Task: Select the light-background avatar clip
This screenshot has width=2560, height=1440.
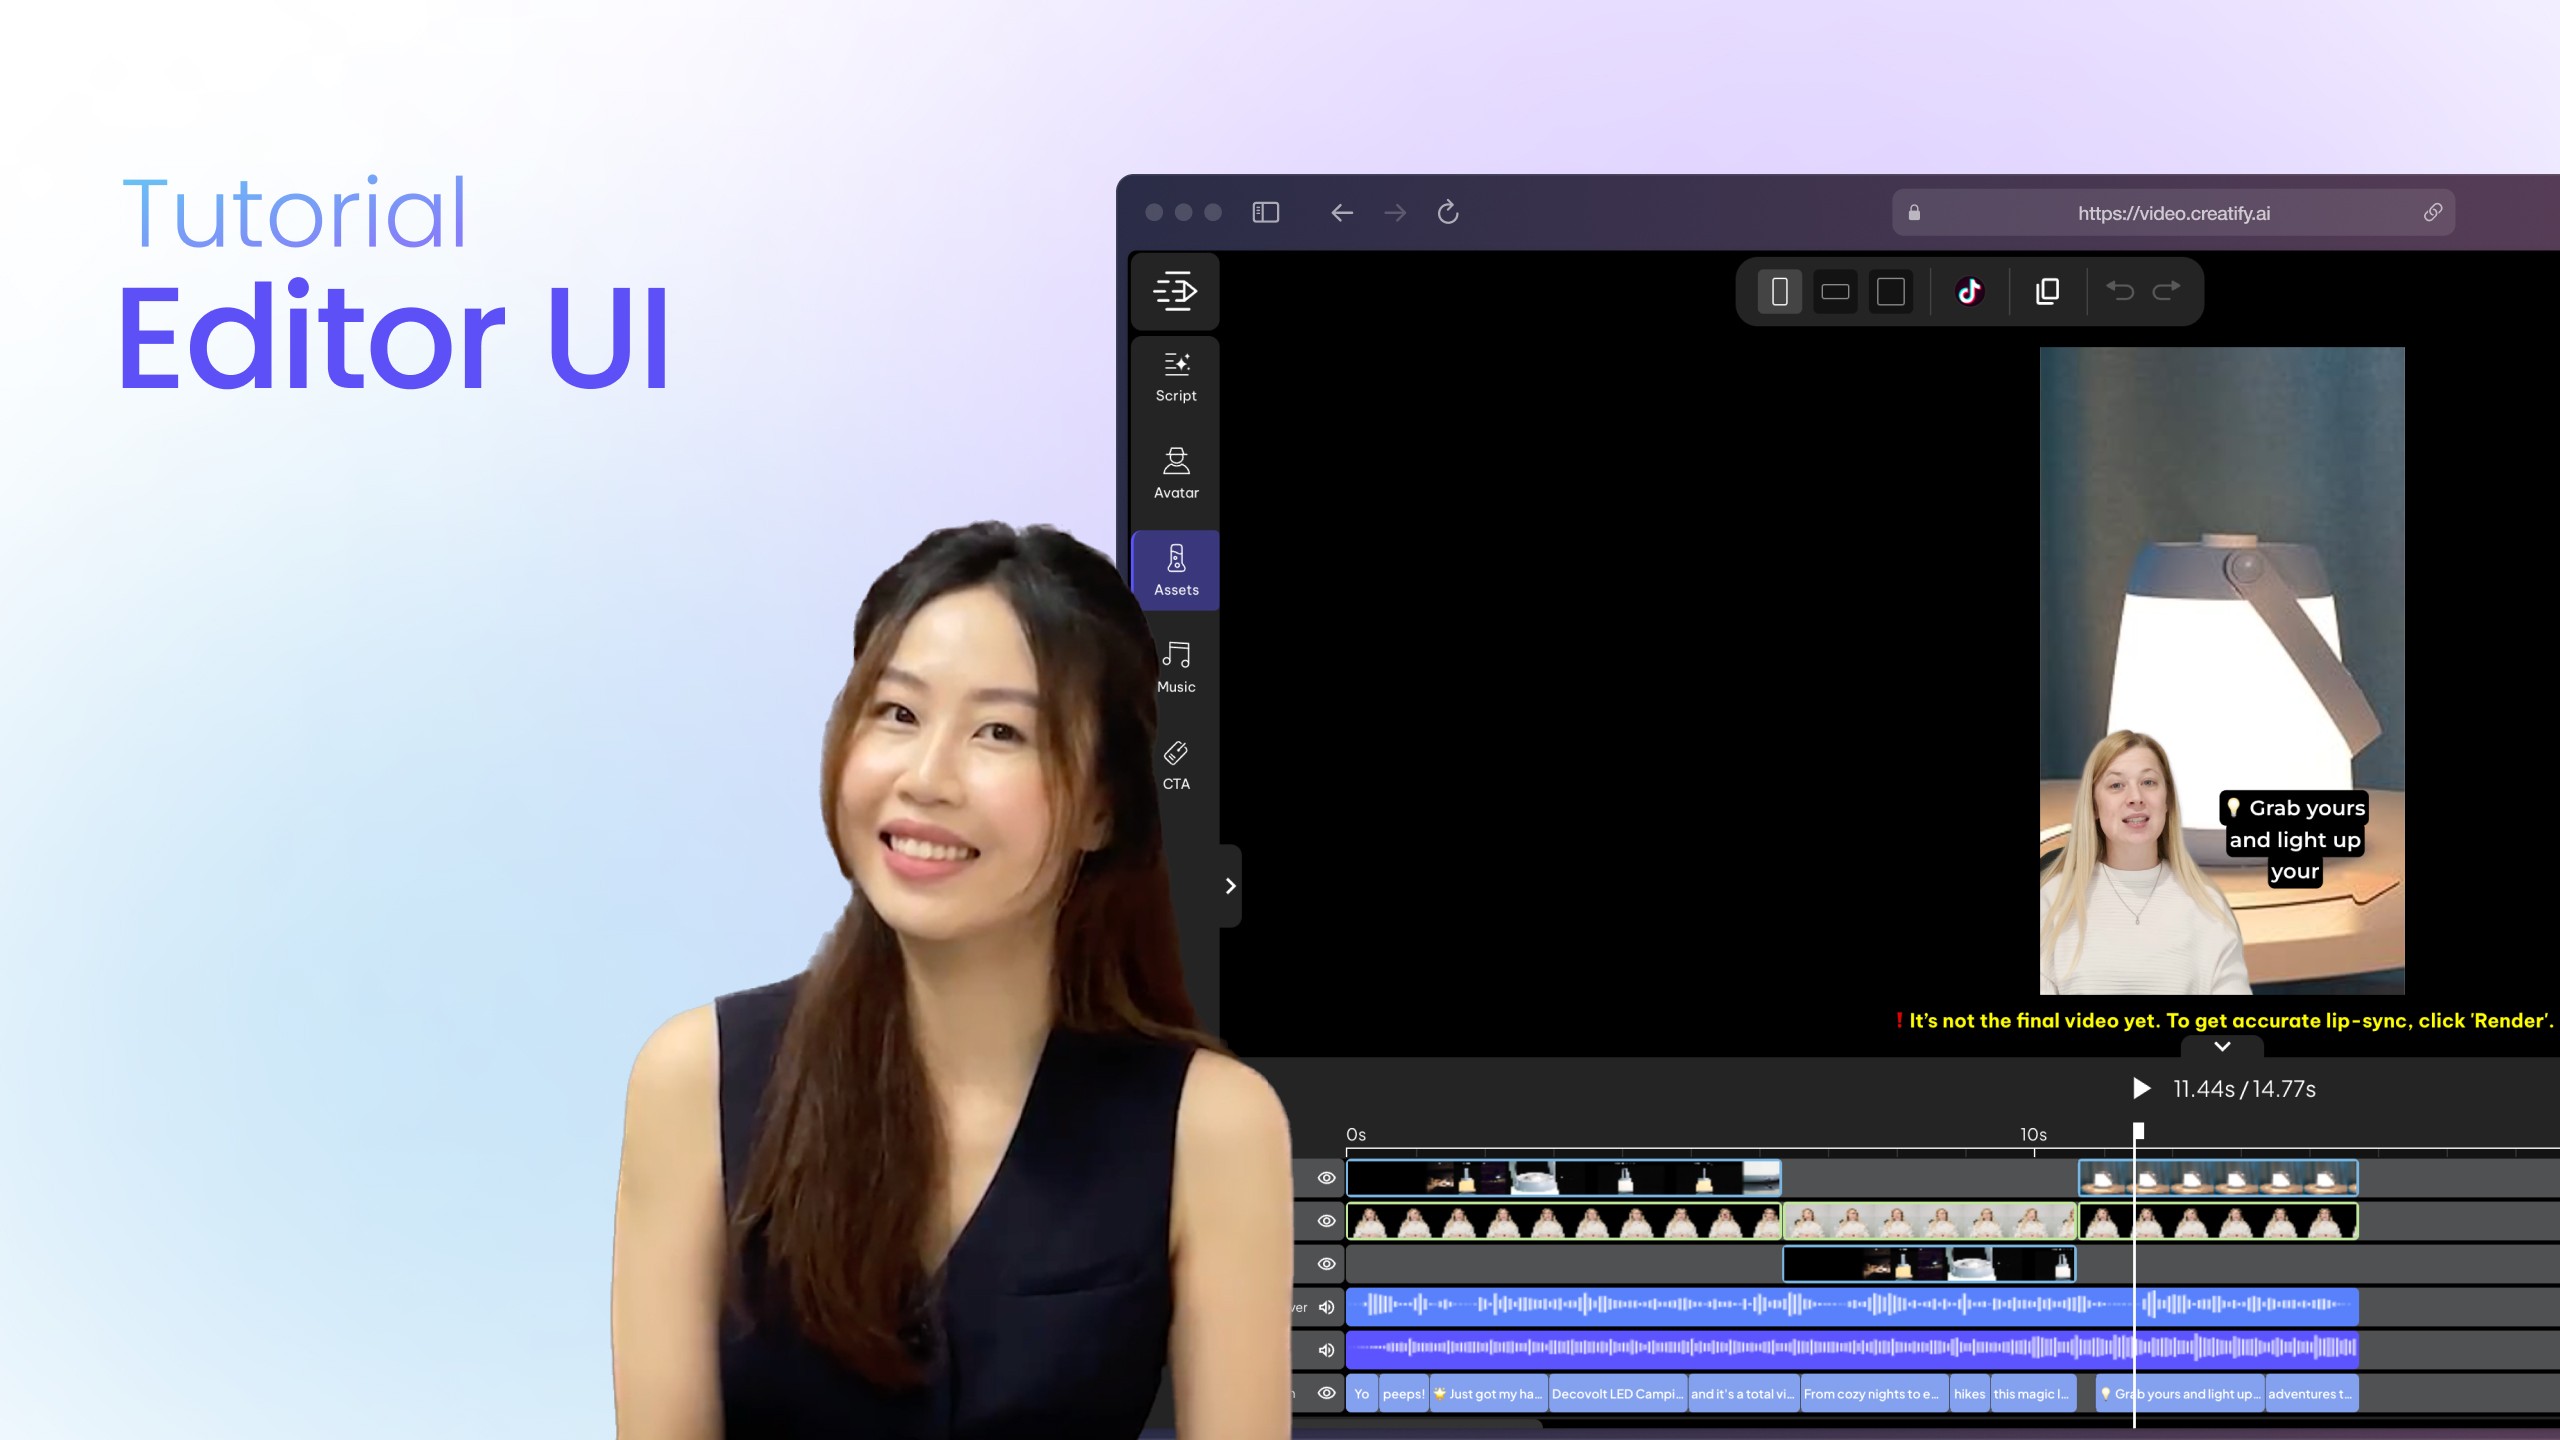Action: tap(1930, 1221)
